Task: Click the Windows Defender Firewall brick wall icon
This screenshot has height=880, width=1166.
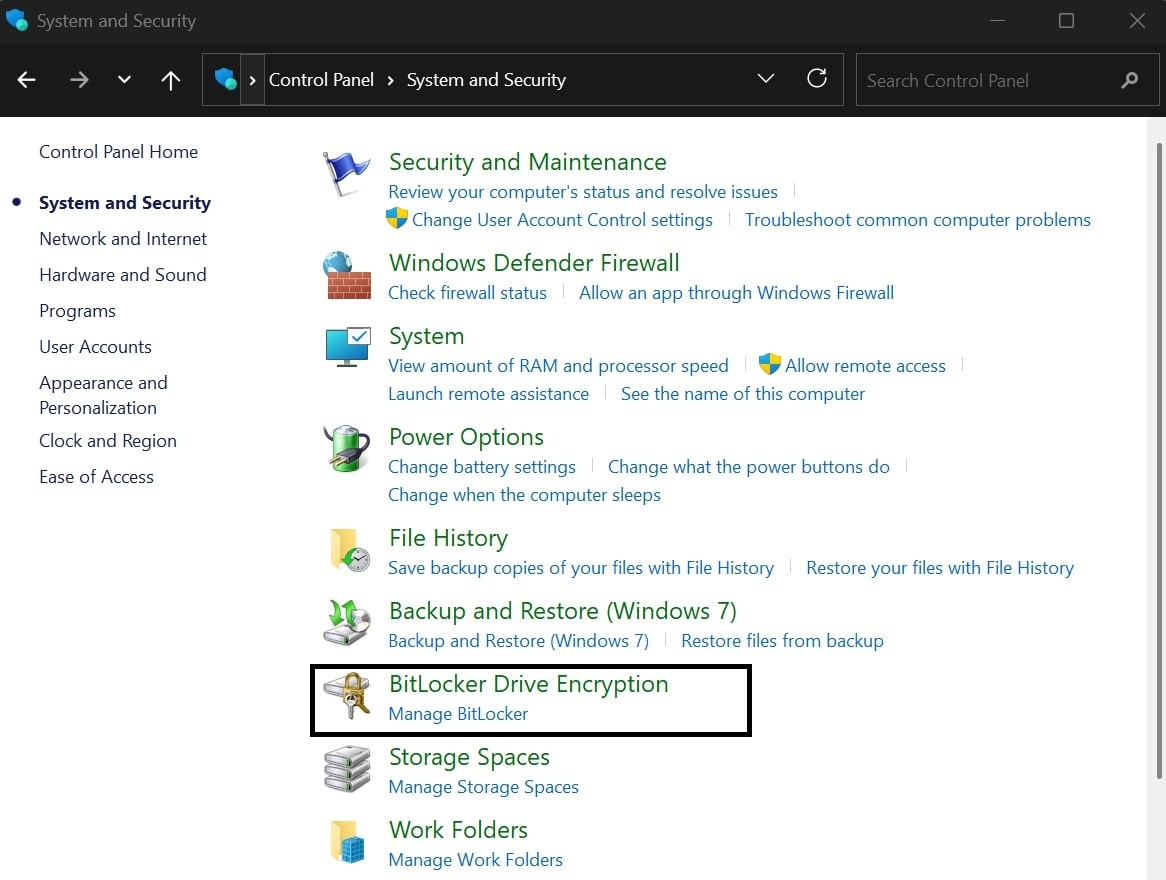Action: [346, 276]
